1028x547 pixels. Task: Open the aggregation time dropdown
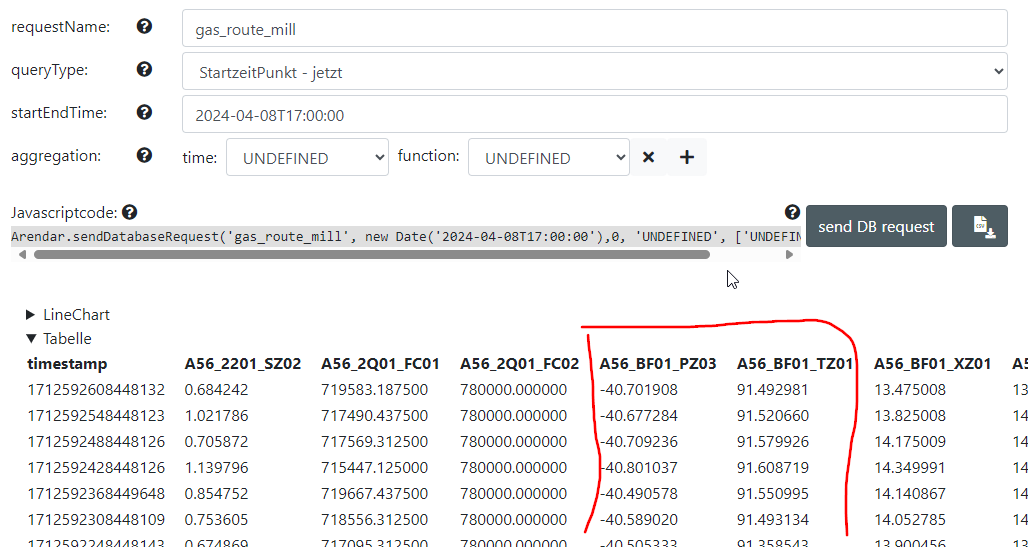[x=307, y=157]
